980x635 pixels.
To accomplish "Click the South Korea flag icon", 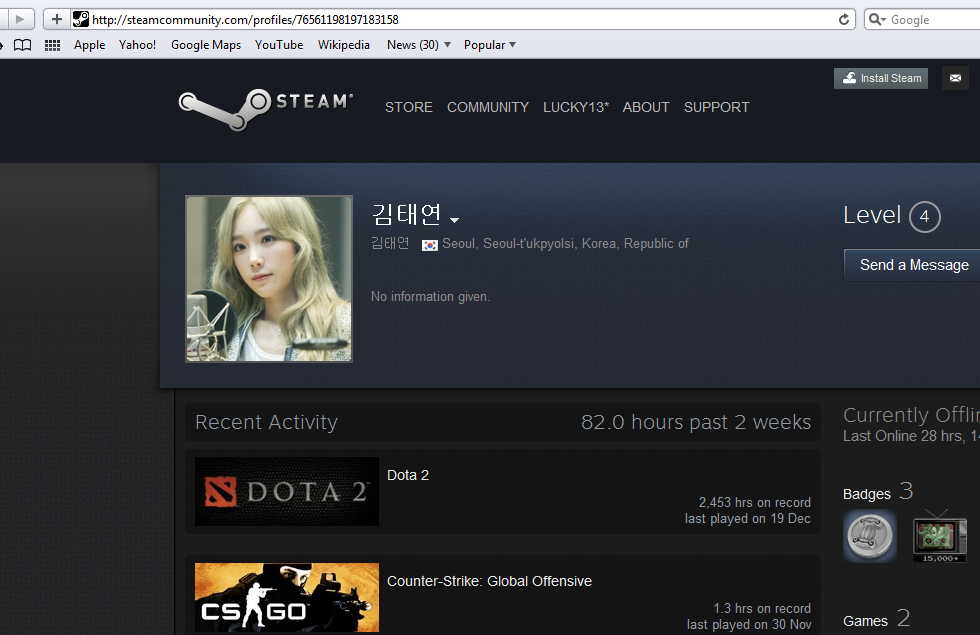I will [429, 245].
